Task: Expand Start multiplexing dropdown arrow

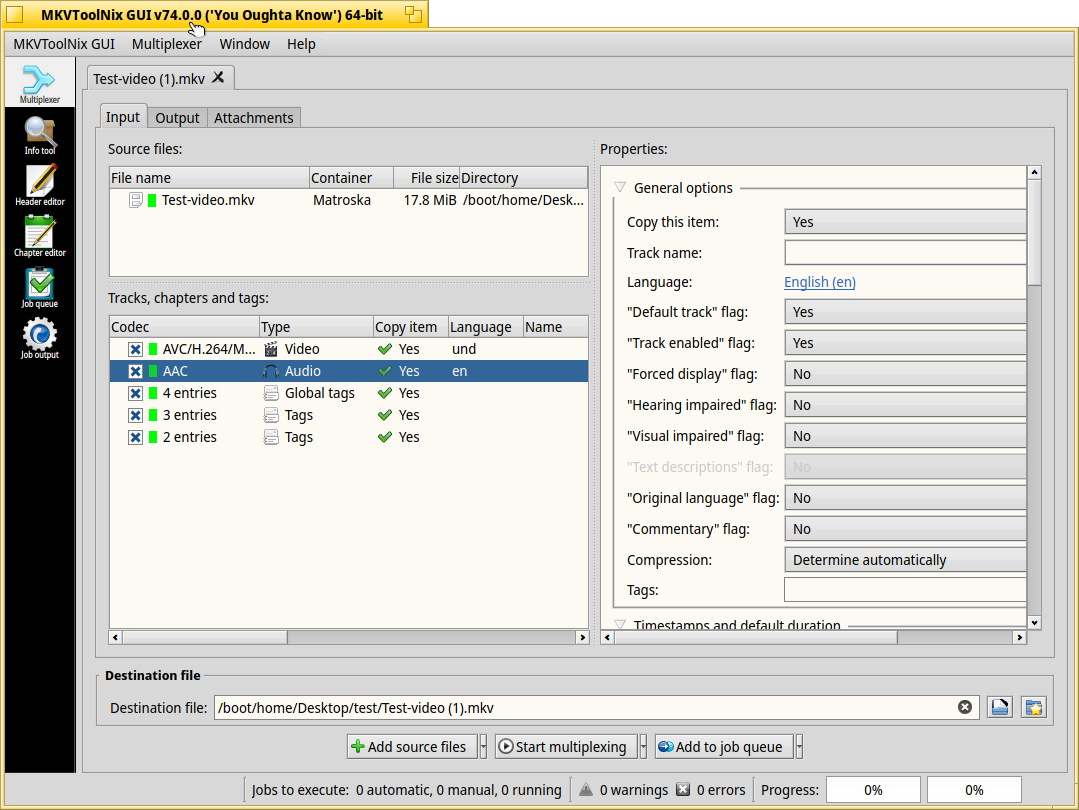Action: click(x=643, y=746)
